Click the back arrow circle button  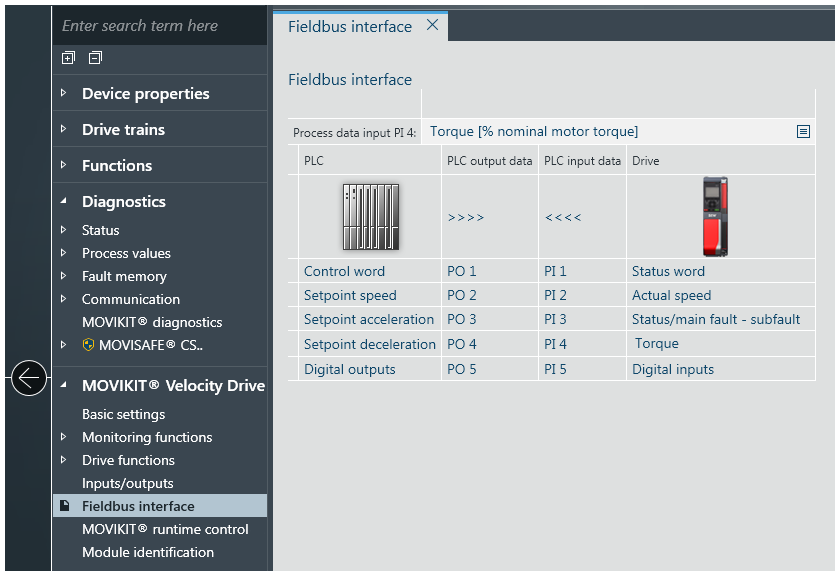[28, 378]
